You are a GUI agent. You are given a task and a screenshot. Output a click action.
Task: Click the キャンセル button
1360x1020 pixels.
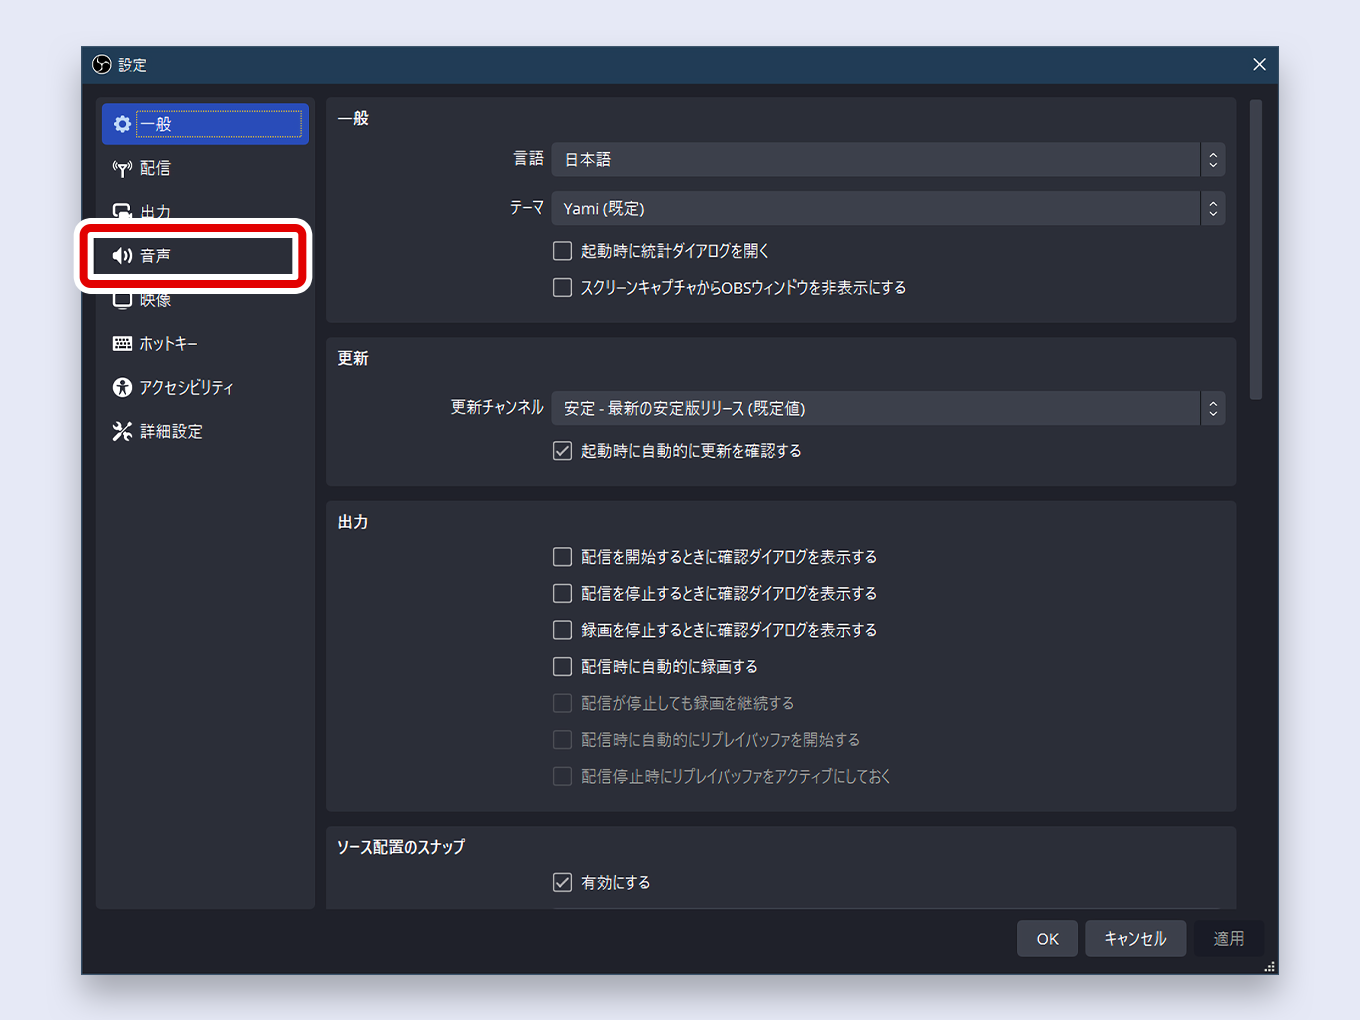tap(1135, 939)
